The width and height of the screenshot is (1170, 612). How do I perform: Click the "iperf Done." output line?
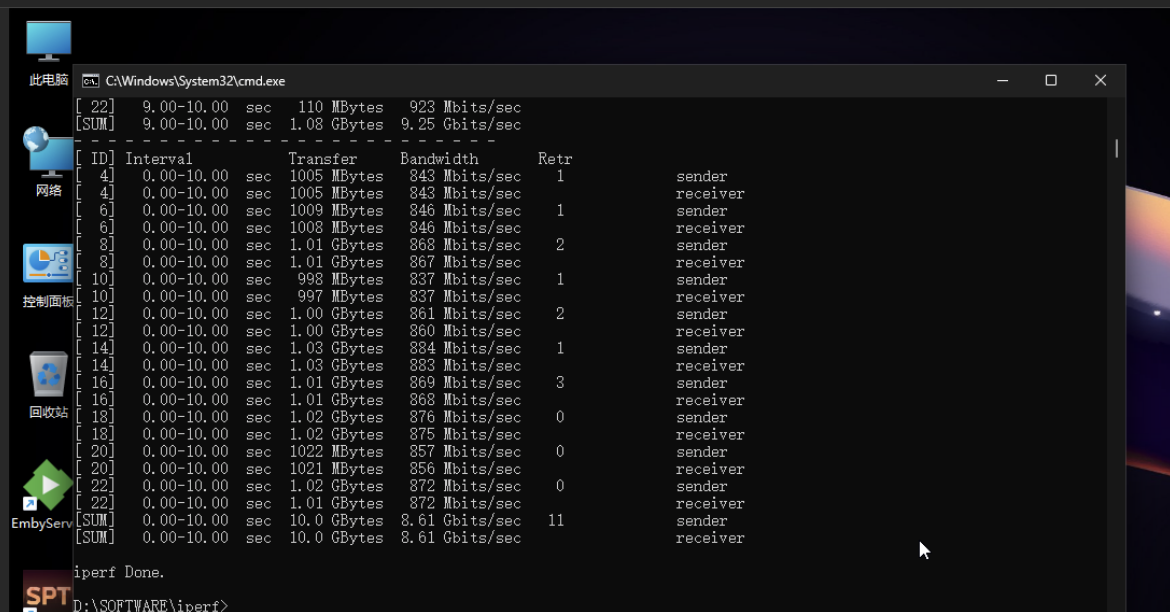[119, 572]
